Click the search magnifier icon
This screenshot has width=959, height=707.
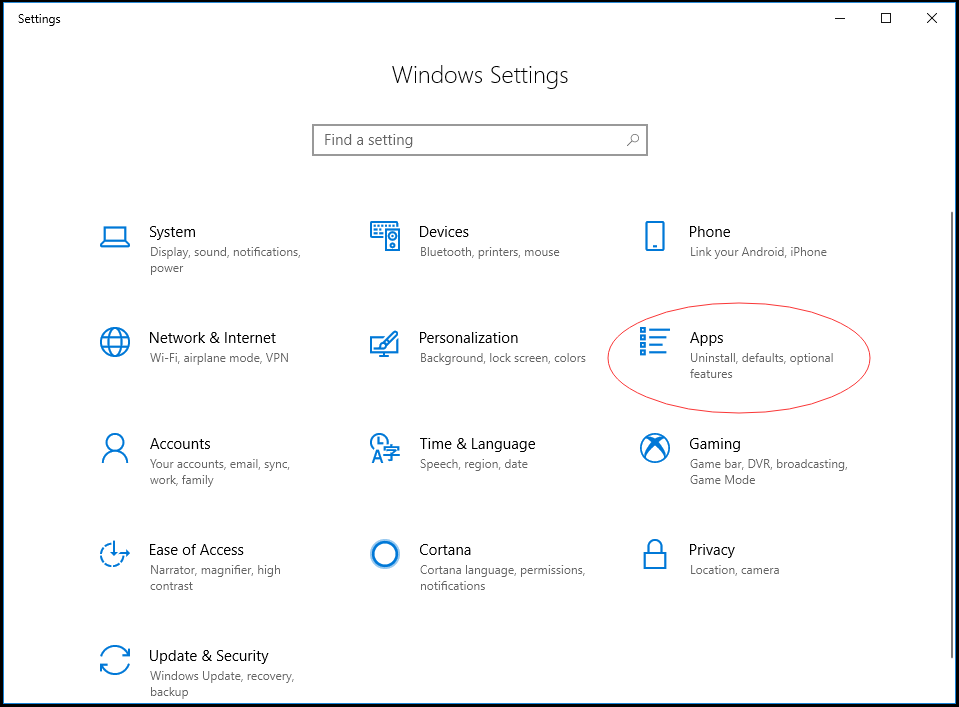pyautogui.click(x=633, y=140)
